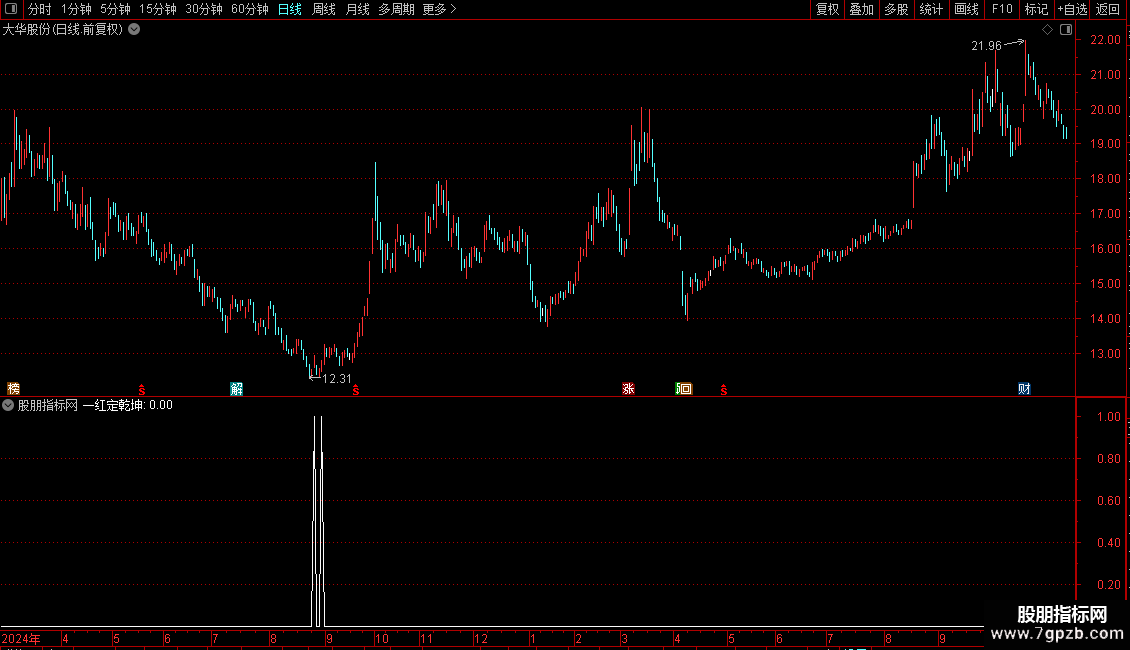Click the diamond icon above price axis
1130x650 pixels.
[x=1048, y=30]
